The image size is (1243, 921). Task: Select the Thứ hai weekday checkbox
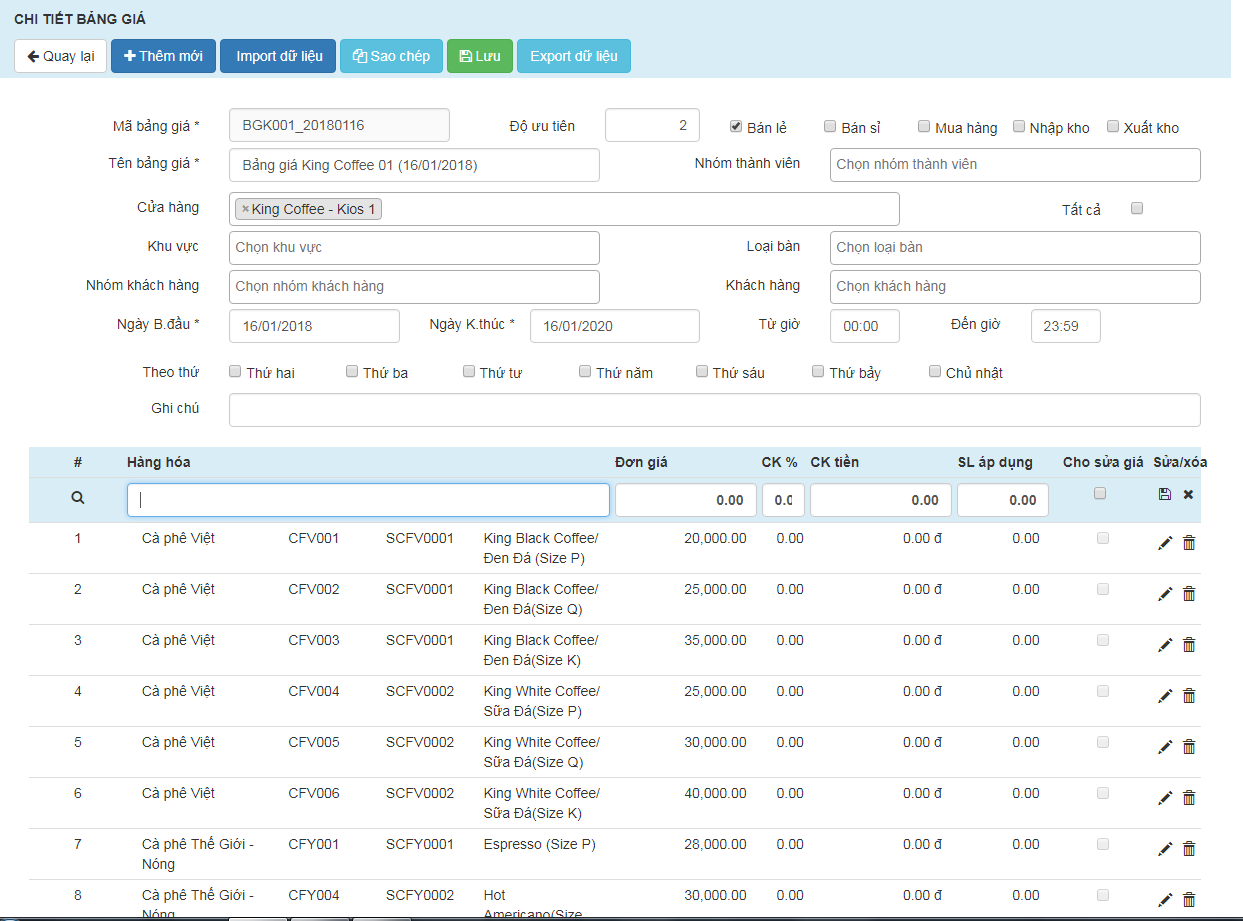point(235,371)
